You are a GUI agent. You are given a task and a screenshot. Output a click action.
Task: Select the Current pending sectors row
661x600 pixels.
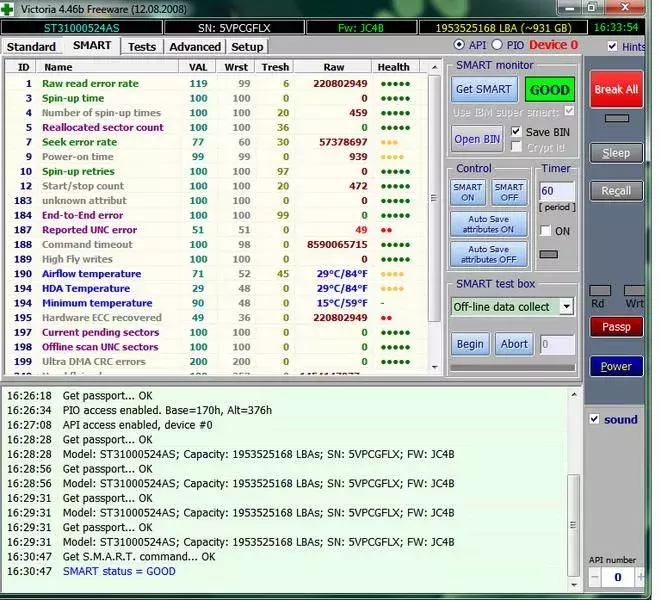coord(216,332)
